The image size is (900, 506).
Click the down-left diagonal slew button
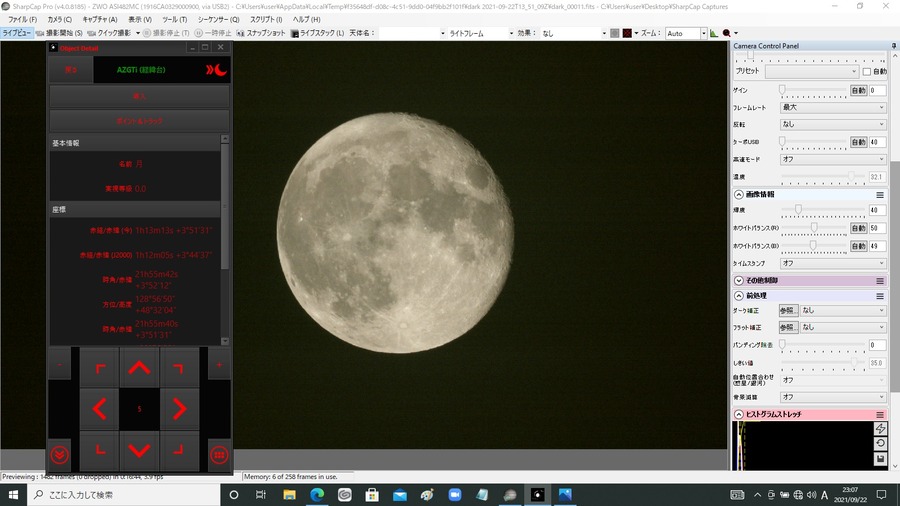[x=99, y=450]
